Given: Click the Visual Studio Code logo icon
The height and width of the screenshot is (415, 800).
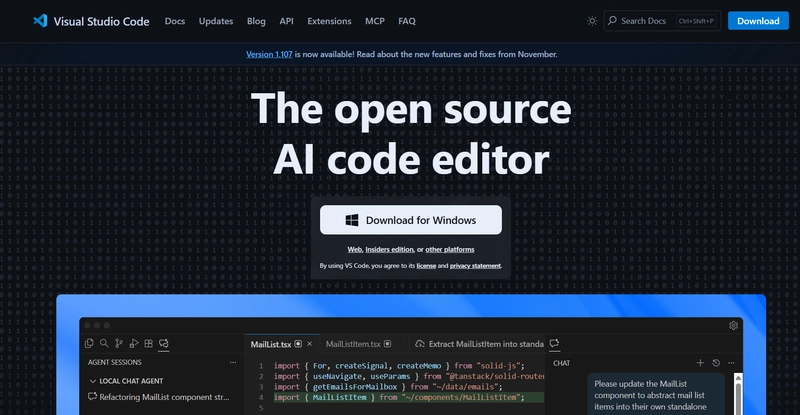Looking at the screenshot, I should pyautogui.click(x=40, y=21).
